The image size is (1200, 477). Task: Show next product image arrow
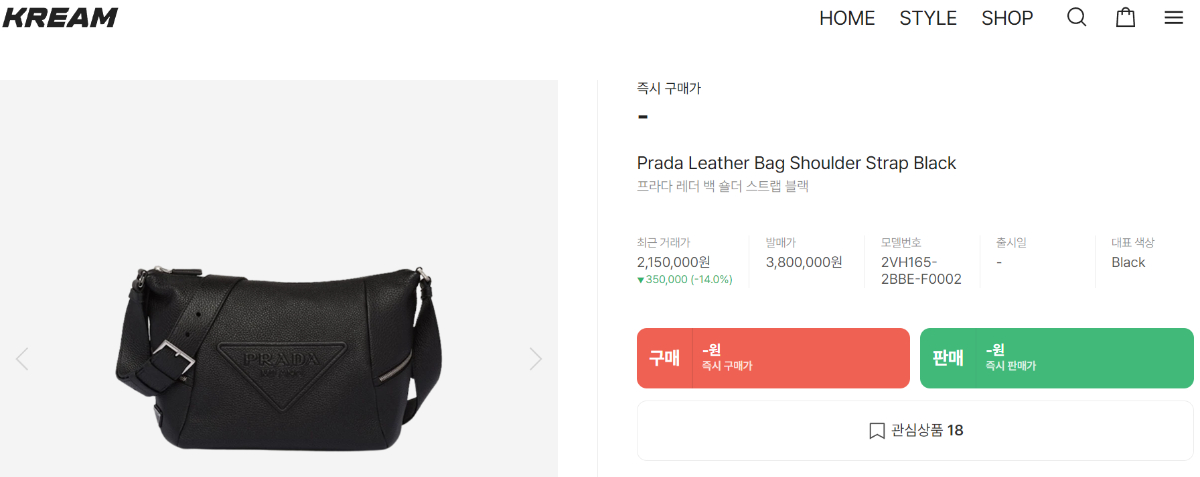pos(536,358)
